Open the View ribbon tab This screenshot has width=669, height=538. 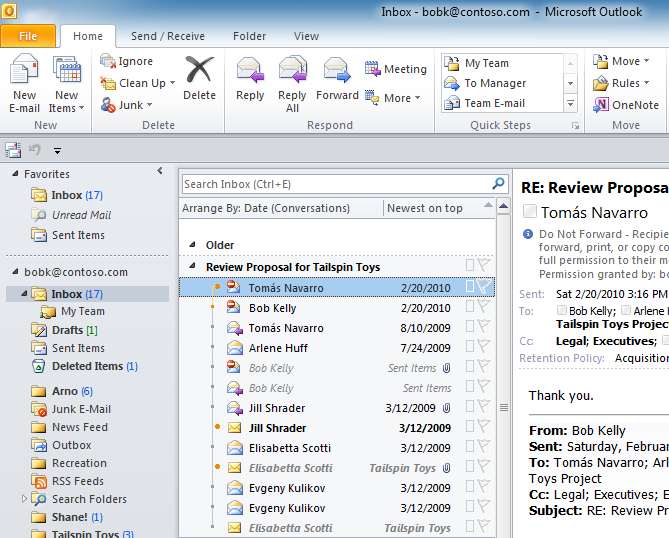306,36
